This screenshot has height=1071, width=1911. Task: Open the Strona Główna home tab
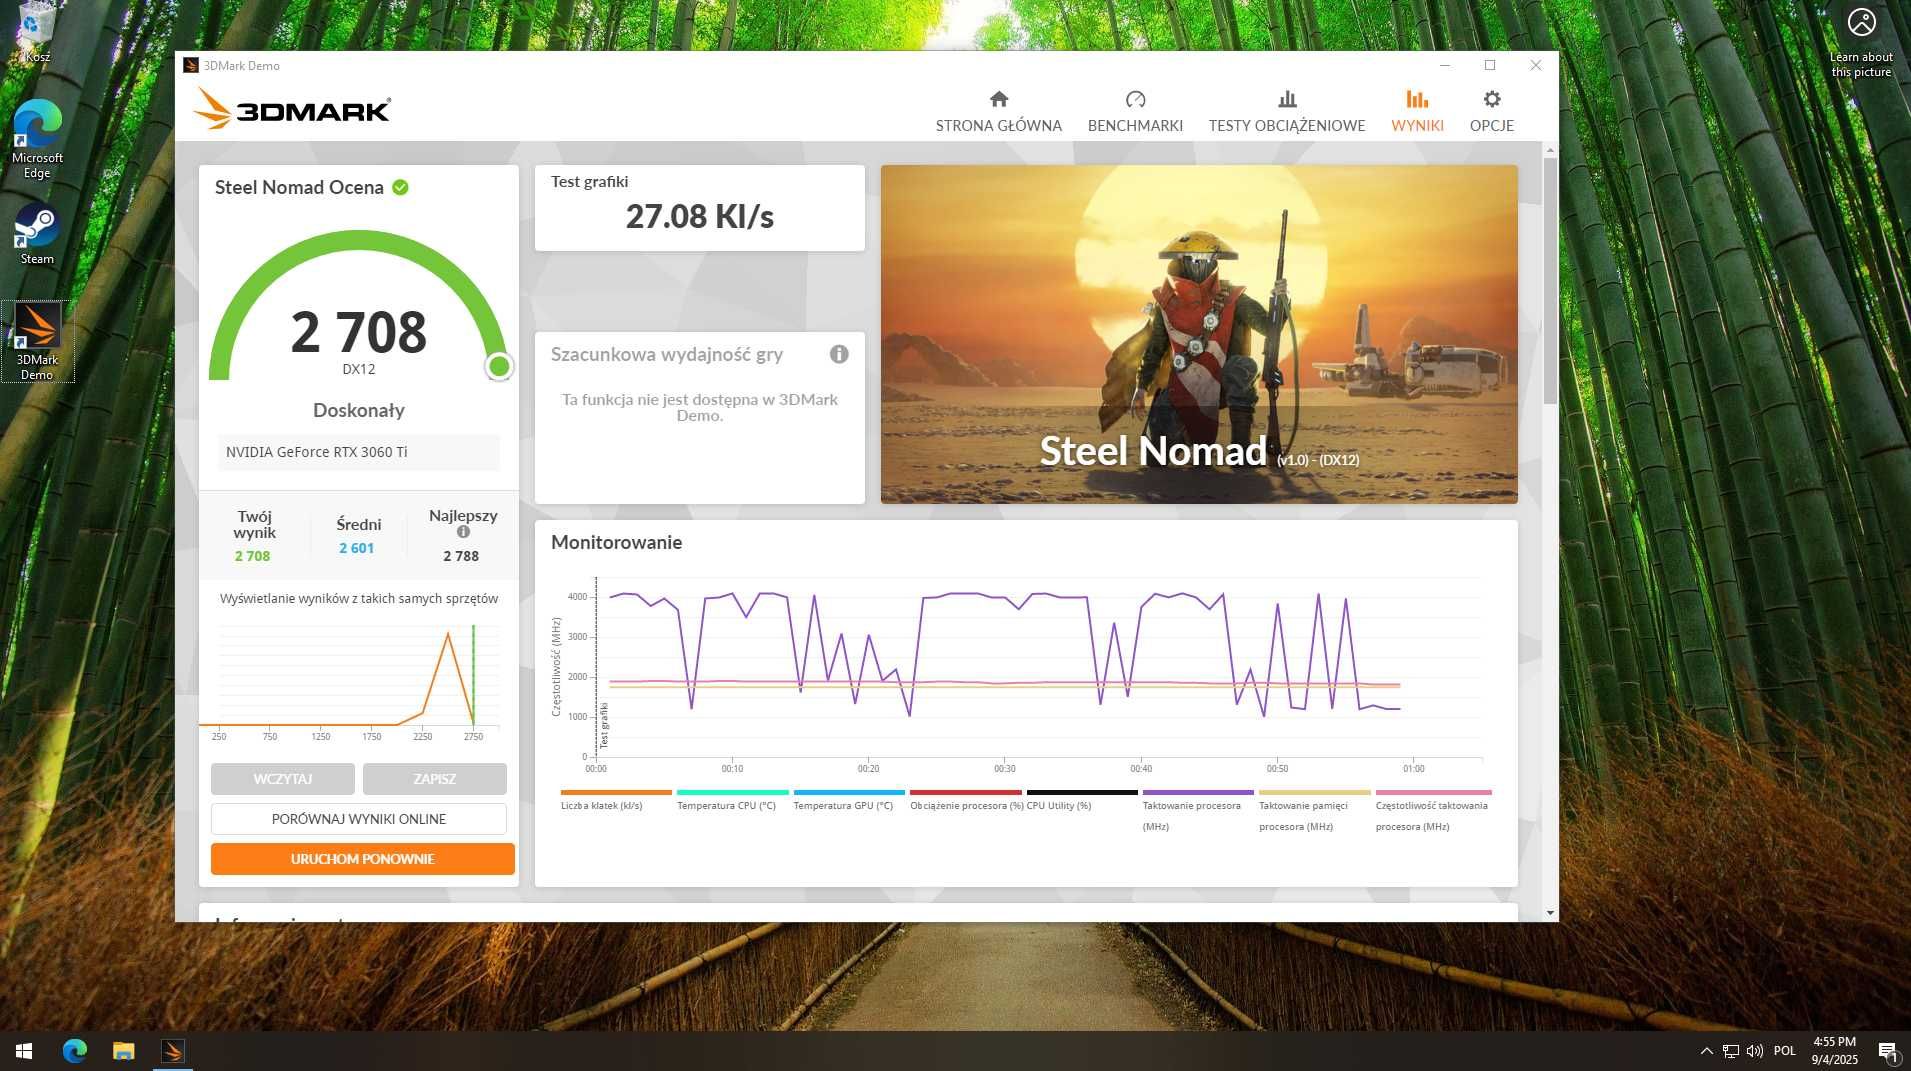tap(998, 111)
